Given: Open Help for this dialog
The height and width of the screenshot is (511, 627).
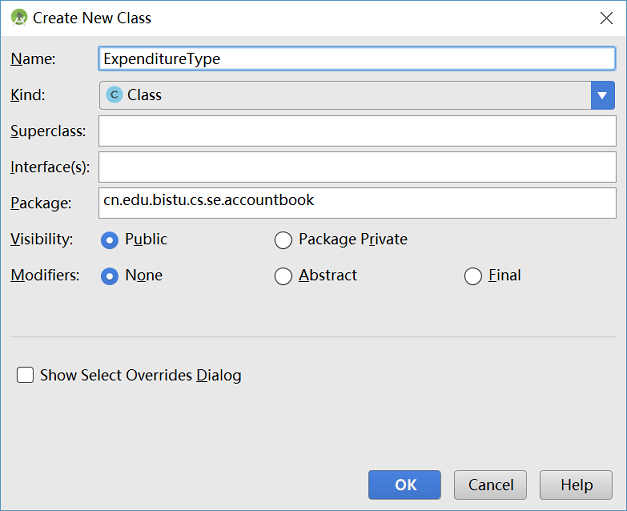Looking at the screenshot, I should point(576,485).
